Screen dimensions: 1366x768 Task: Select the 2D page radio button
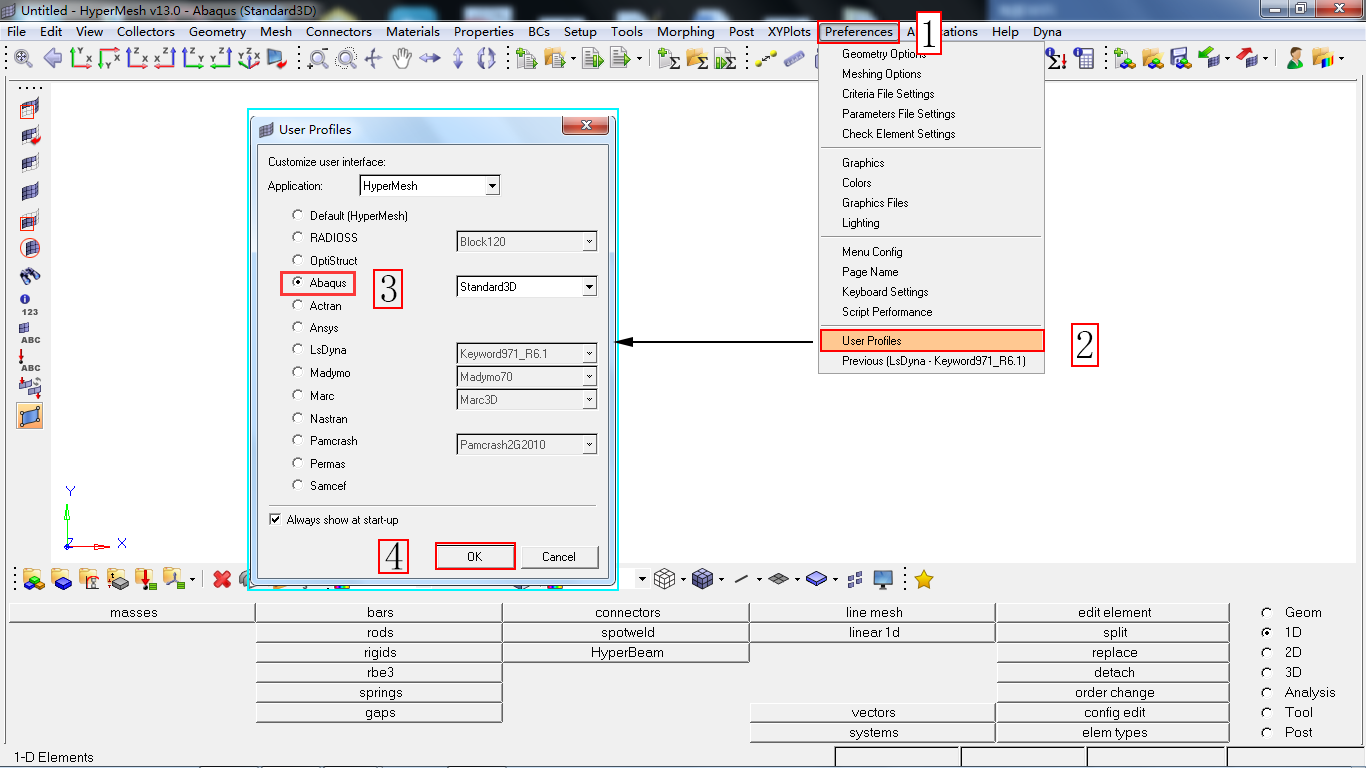1267,652
